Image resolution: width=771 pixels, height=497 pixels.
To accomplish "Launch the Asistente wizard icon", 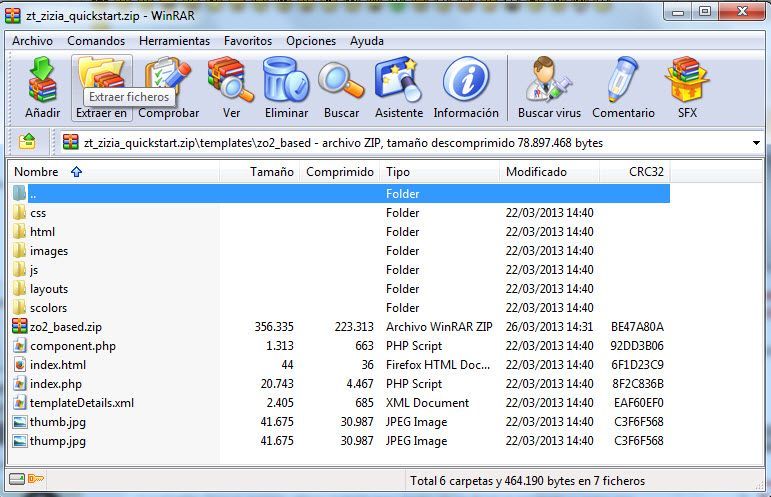I will (x=399, y=79).
